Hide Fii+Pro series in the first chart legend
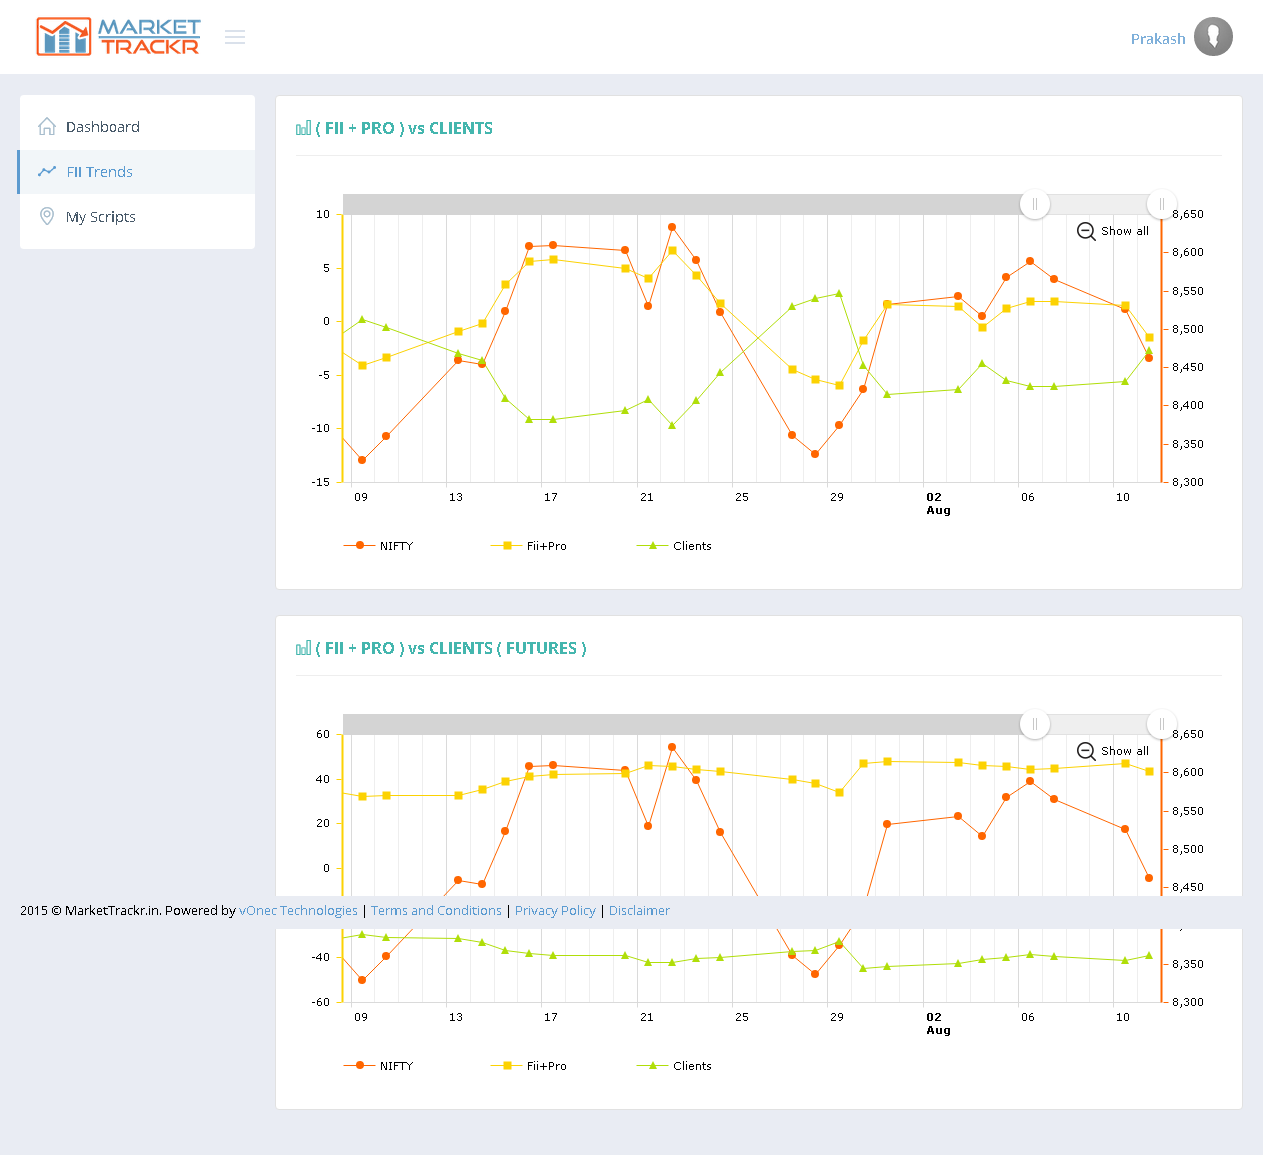Viewport: 1263px width, 1155px height. 529,546
